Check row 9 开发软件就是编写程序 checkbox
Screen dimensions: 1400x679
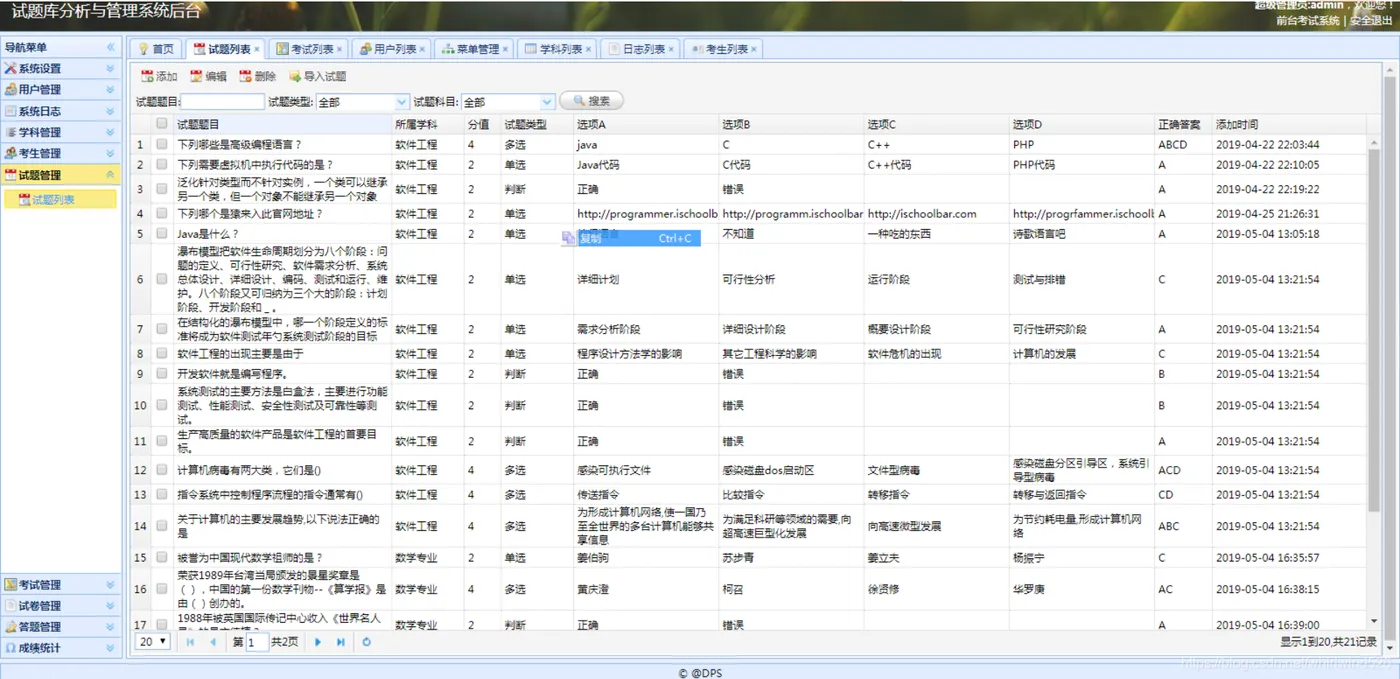coord(162,374)
